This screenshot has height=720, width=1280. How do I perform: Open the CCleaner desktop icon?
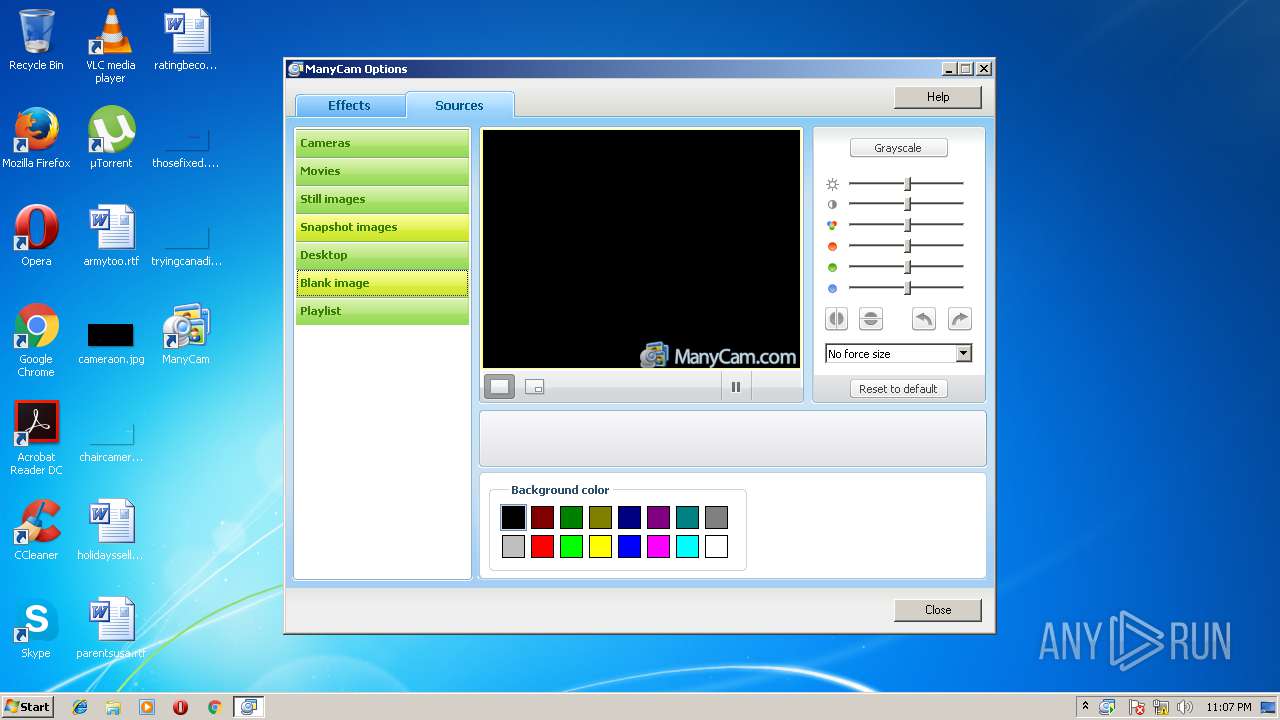(x=36, y=530)
